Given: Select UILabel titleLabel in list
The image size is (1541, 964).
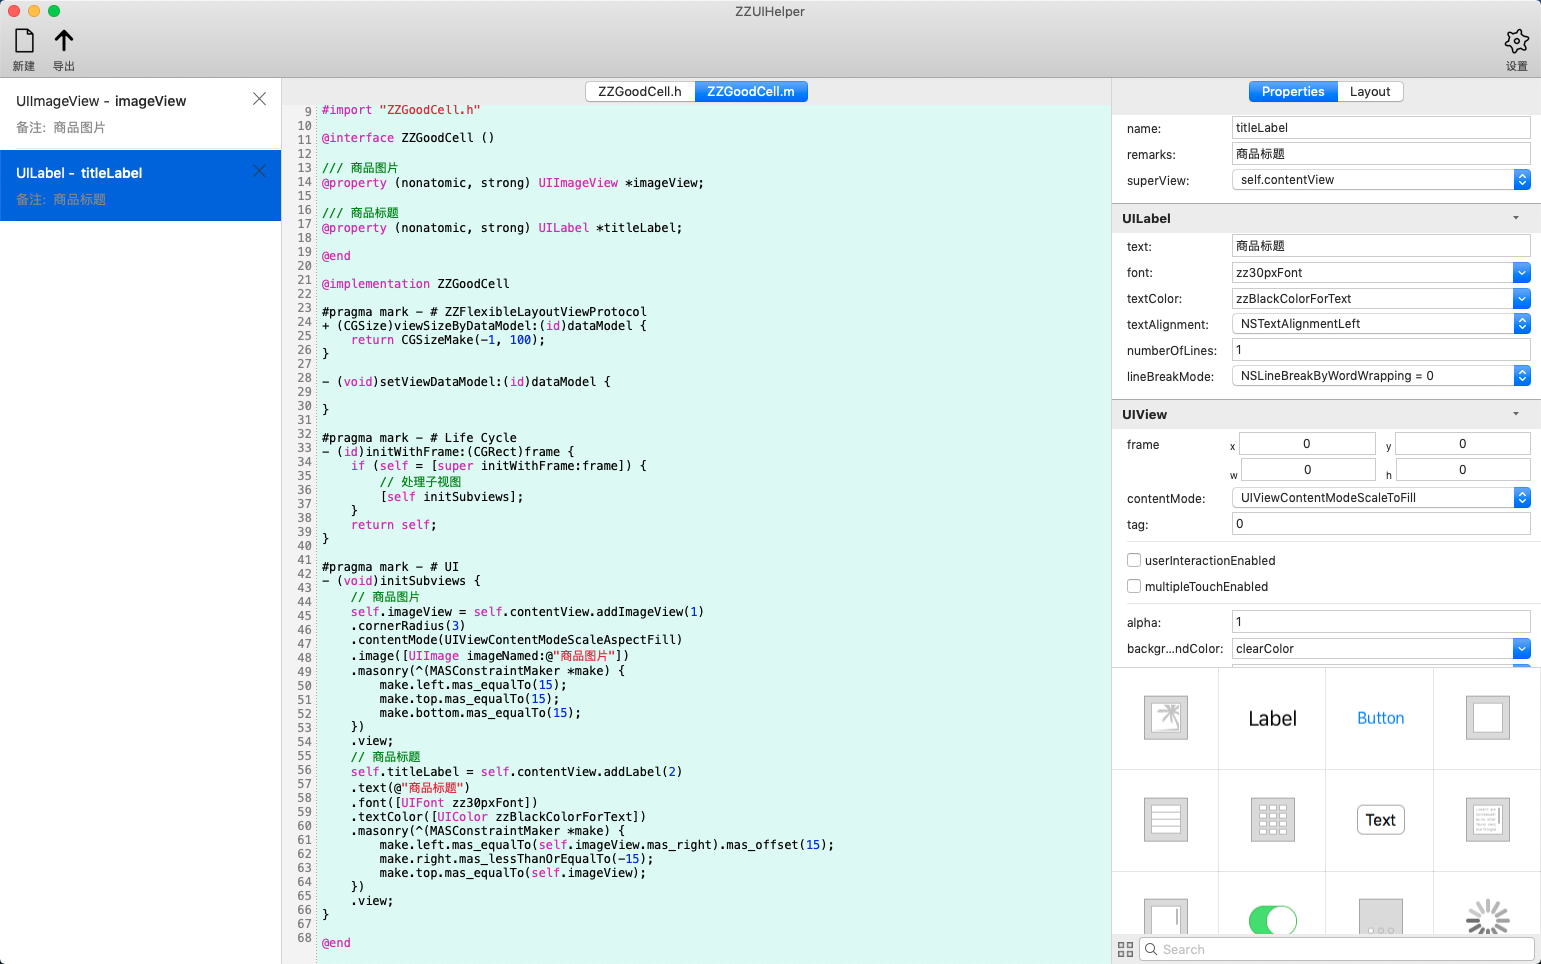Looking at the screenshot, I should click(x=140, y=185).
